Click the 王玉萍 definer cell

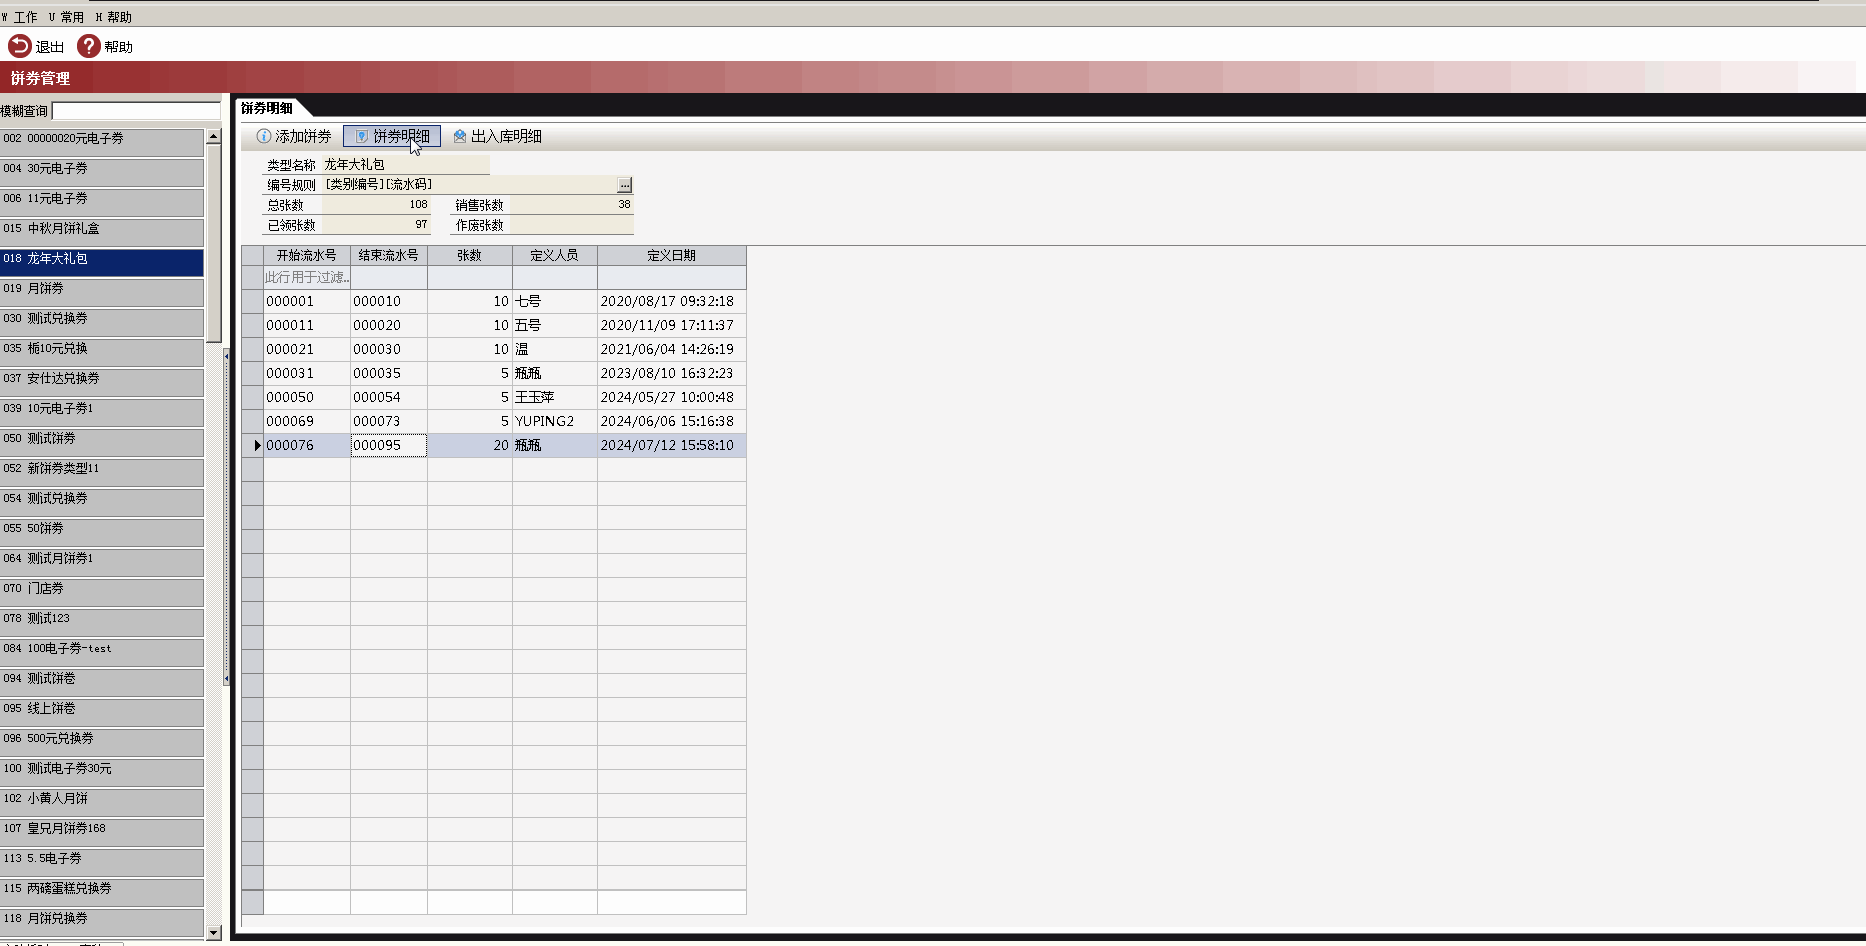pyautogui.click(x=555, y=397)
